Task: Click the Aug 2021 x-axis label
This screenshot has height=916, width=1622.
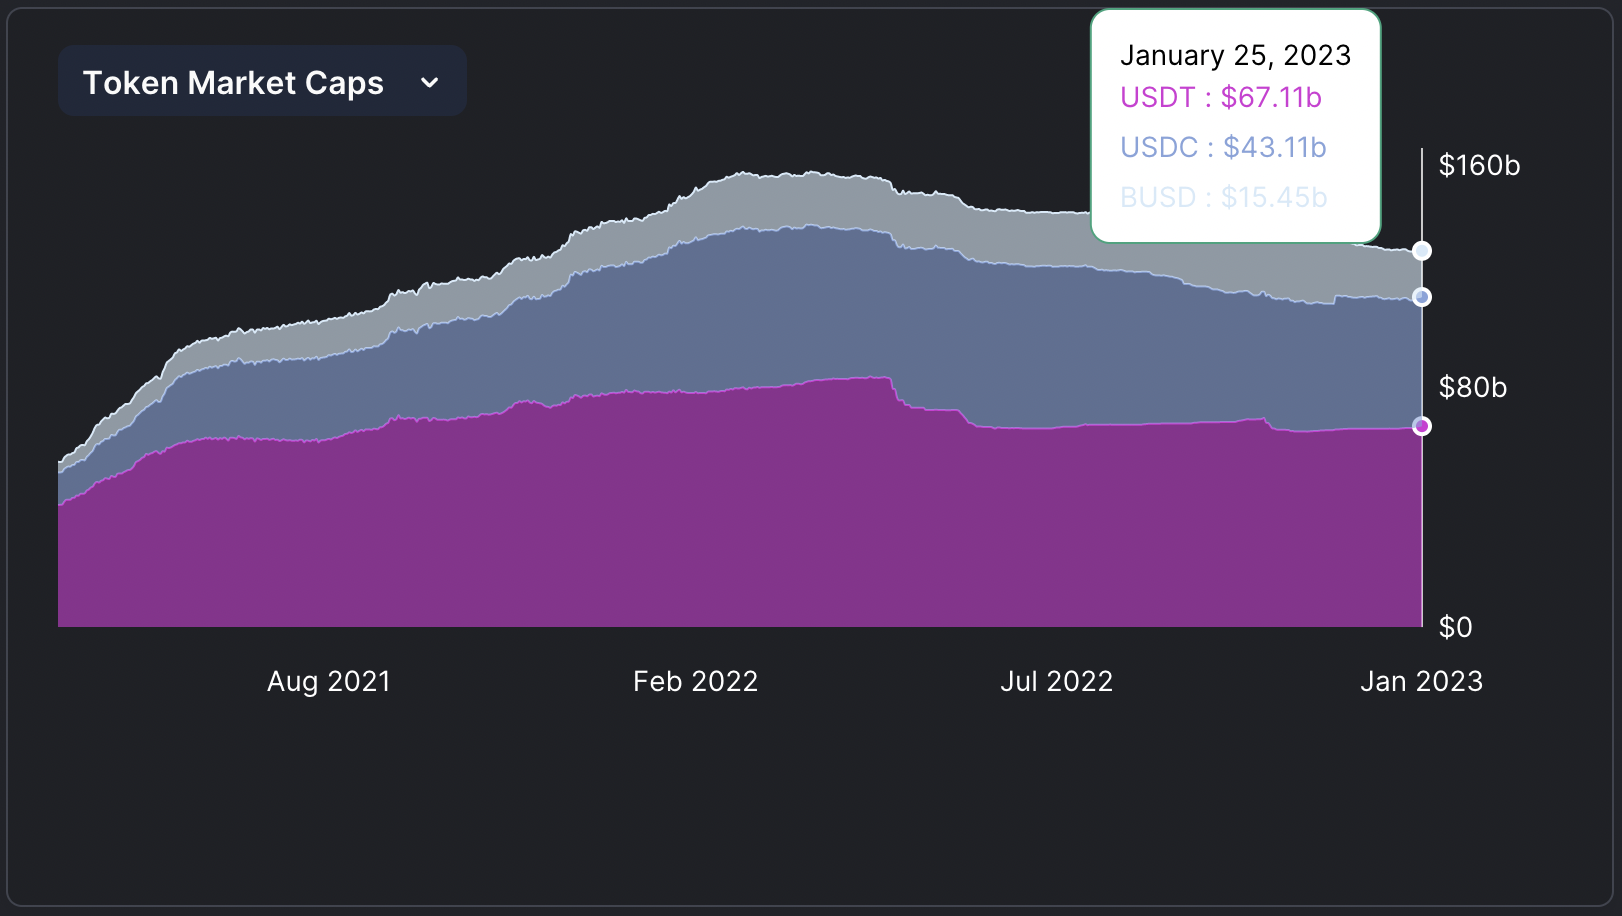Action: (328, 681)
